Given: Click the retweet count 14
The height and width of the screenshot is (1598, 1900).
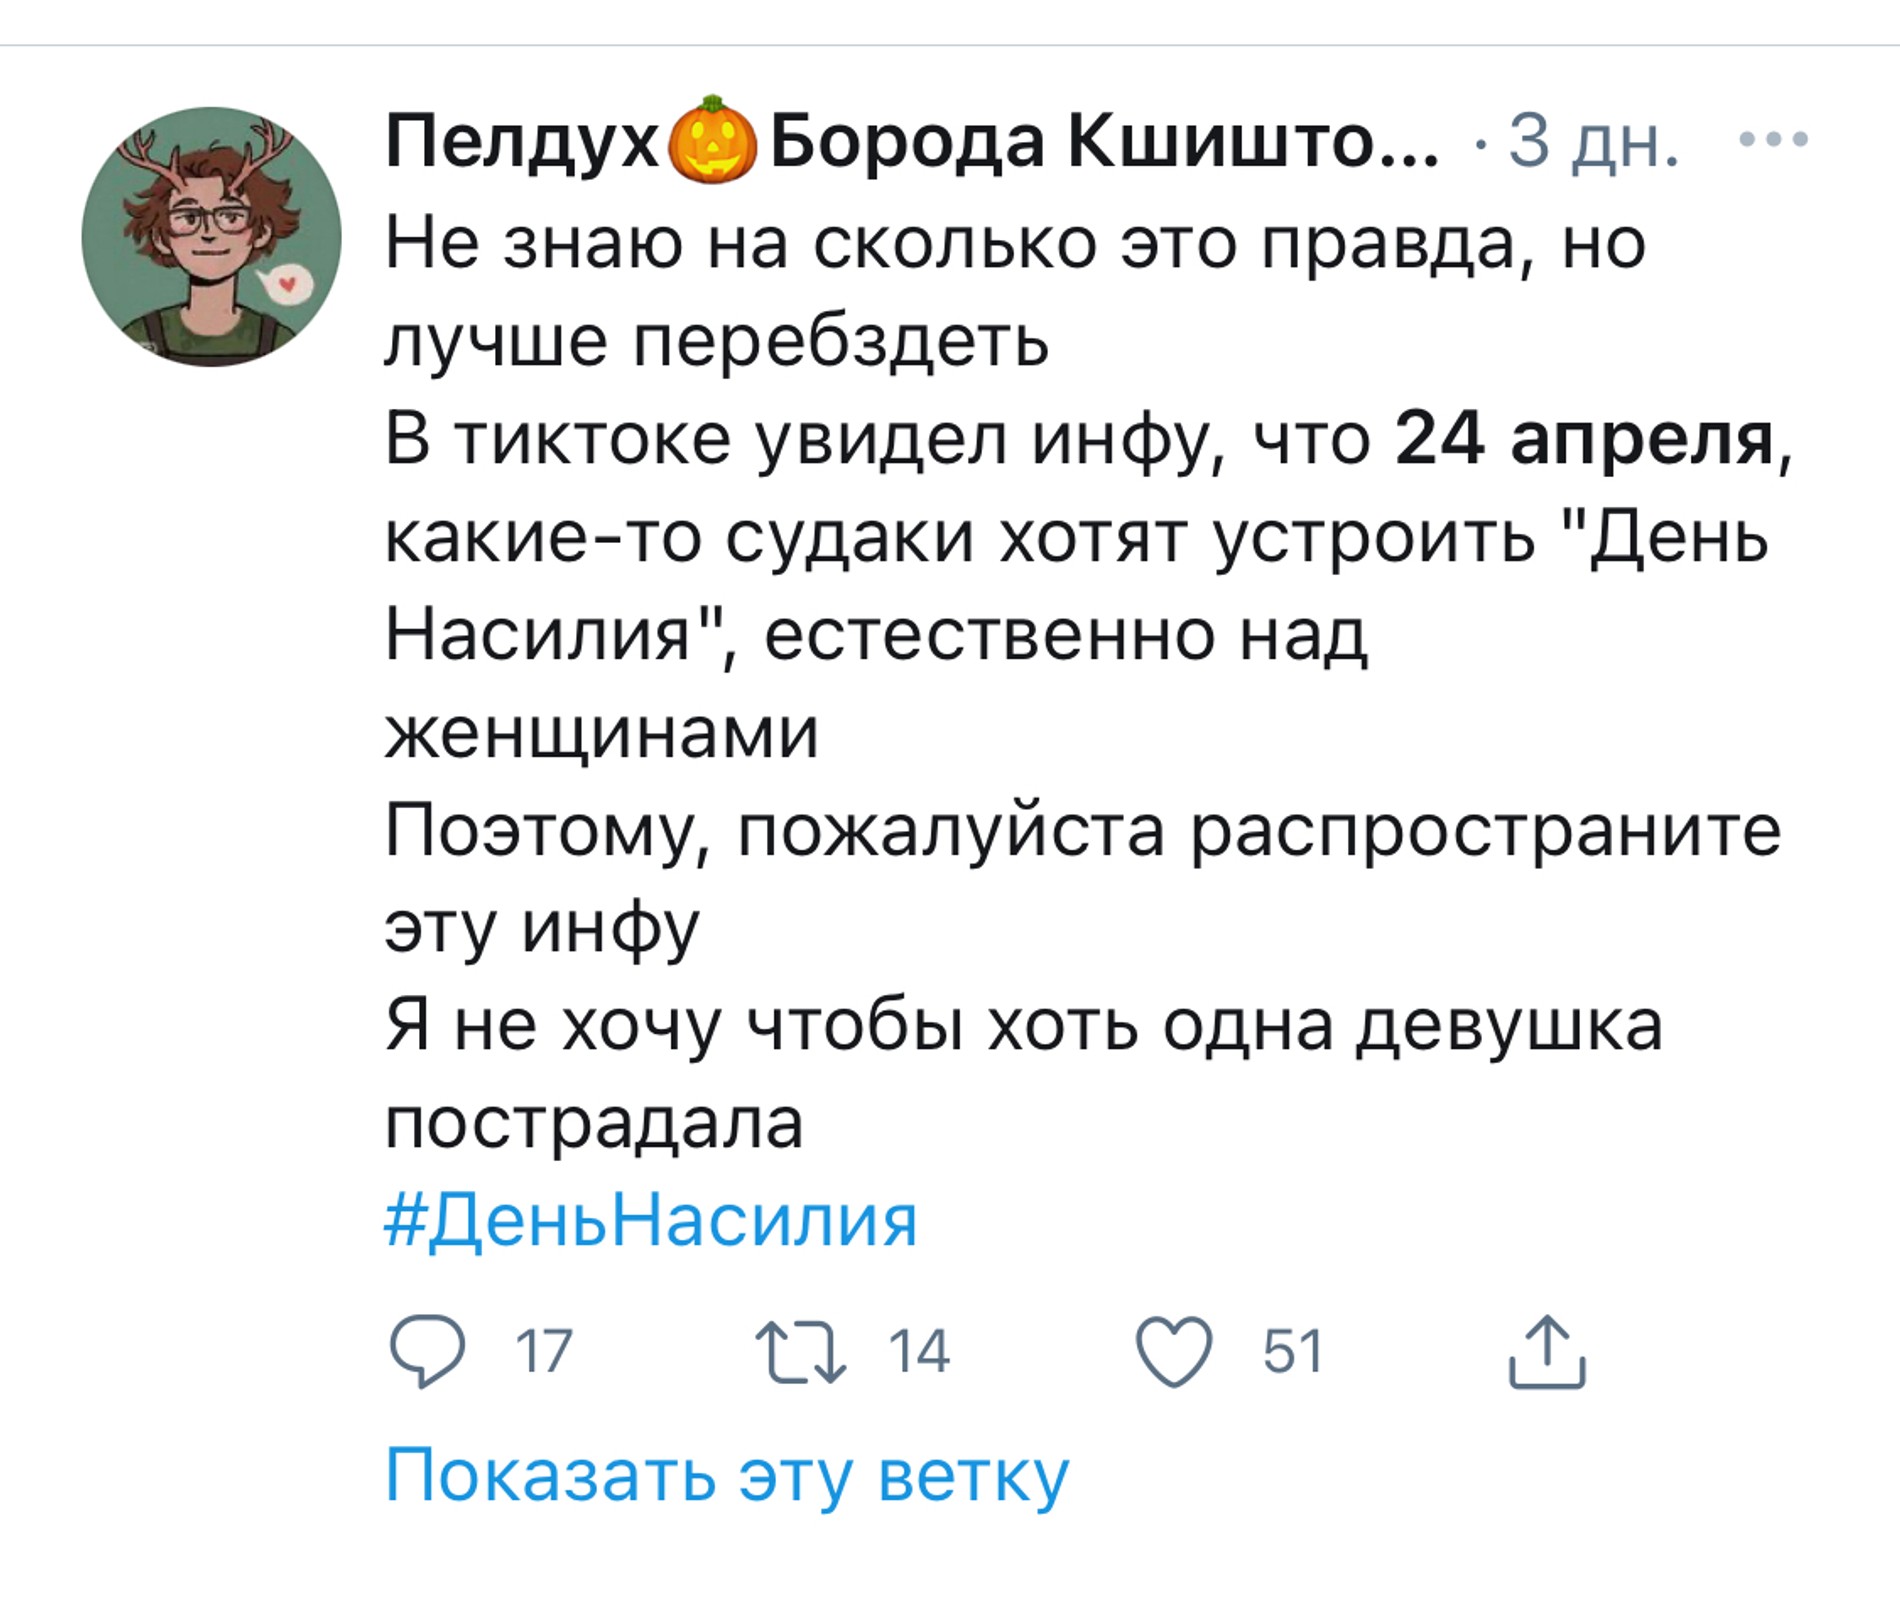Looking at the screenshot, I should pos(918,1352).
